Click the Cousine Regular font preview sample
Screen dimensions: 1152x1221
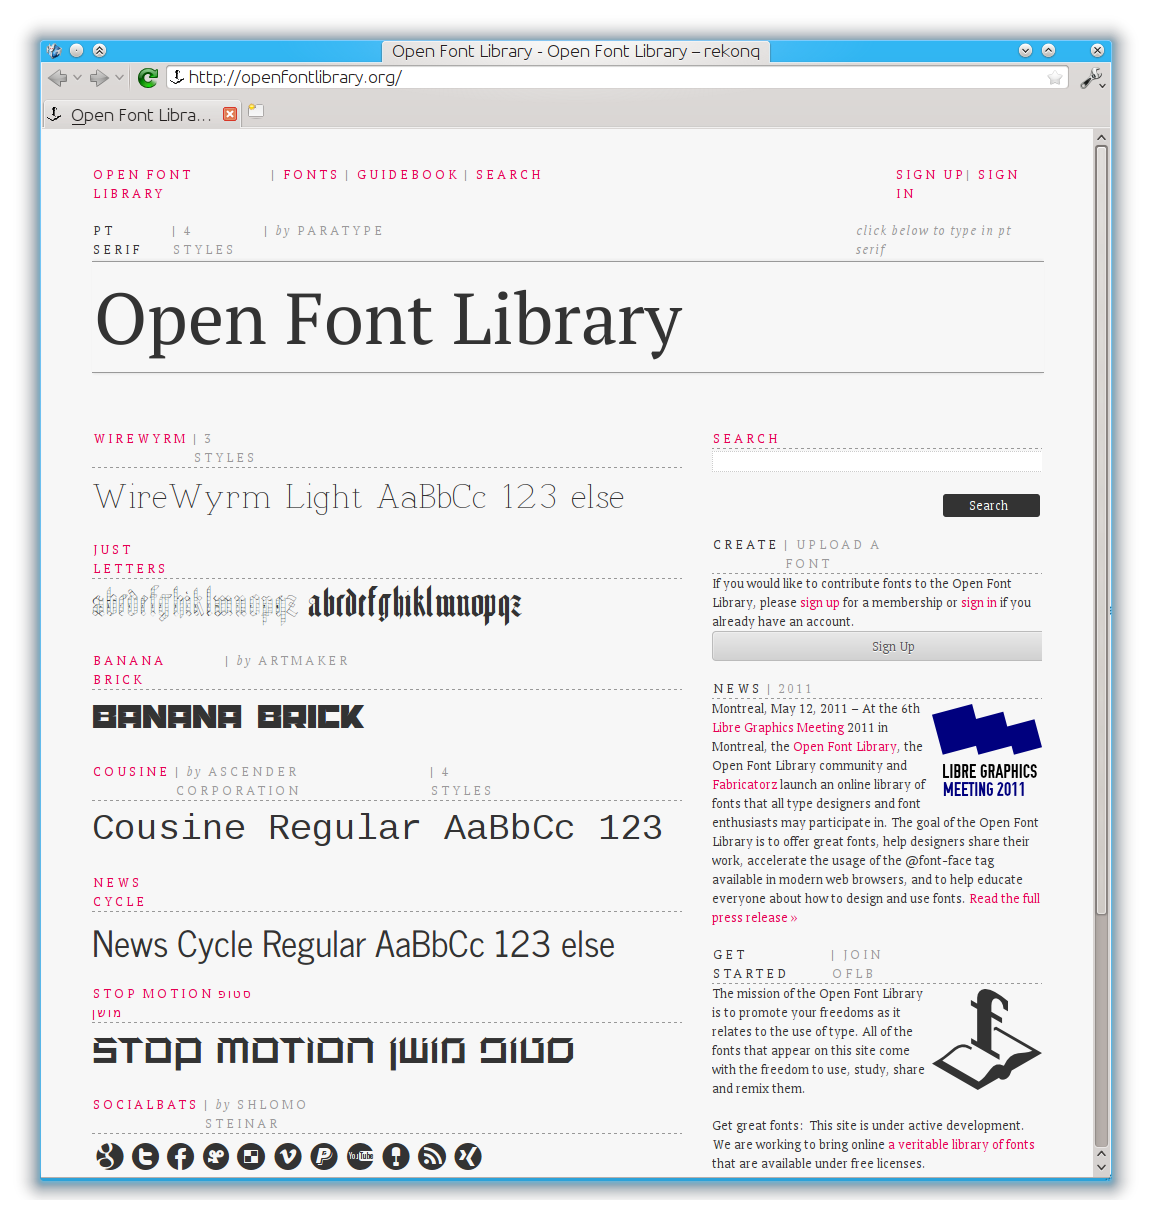click(377, 828)
